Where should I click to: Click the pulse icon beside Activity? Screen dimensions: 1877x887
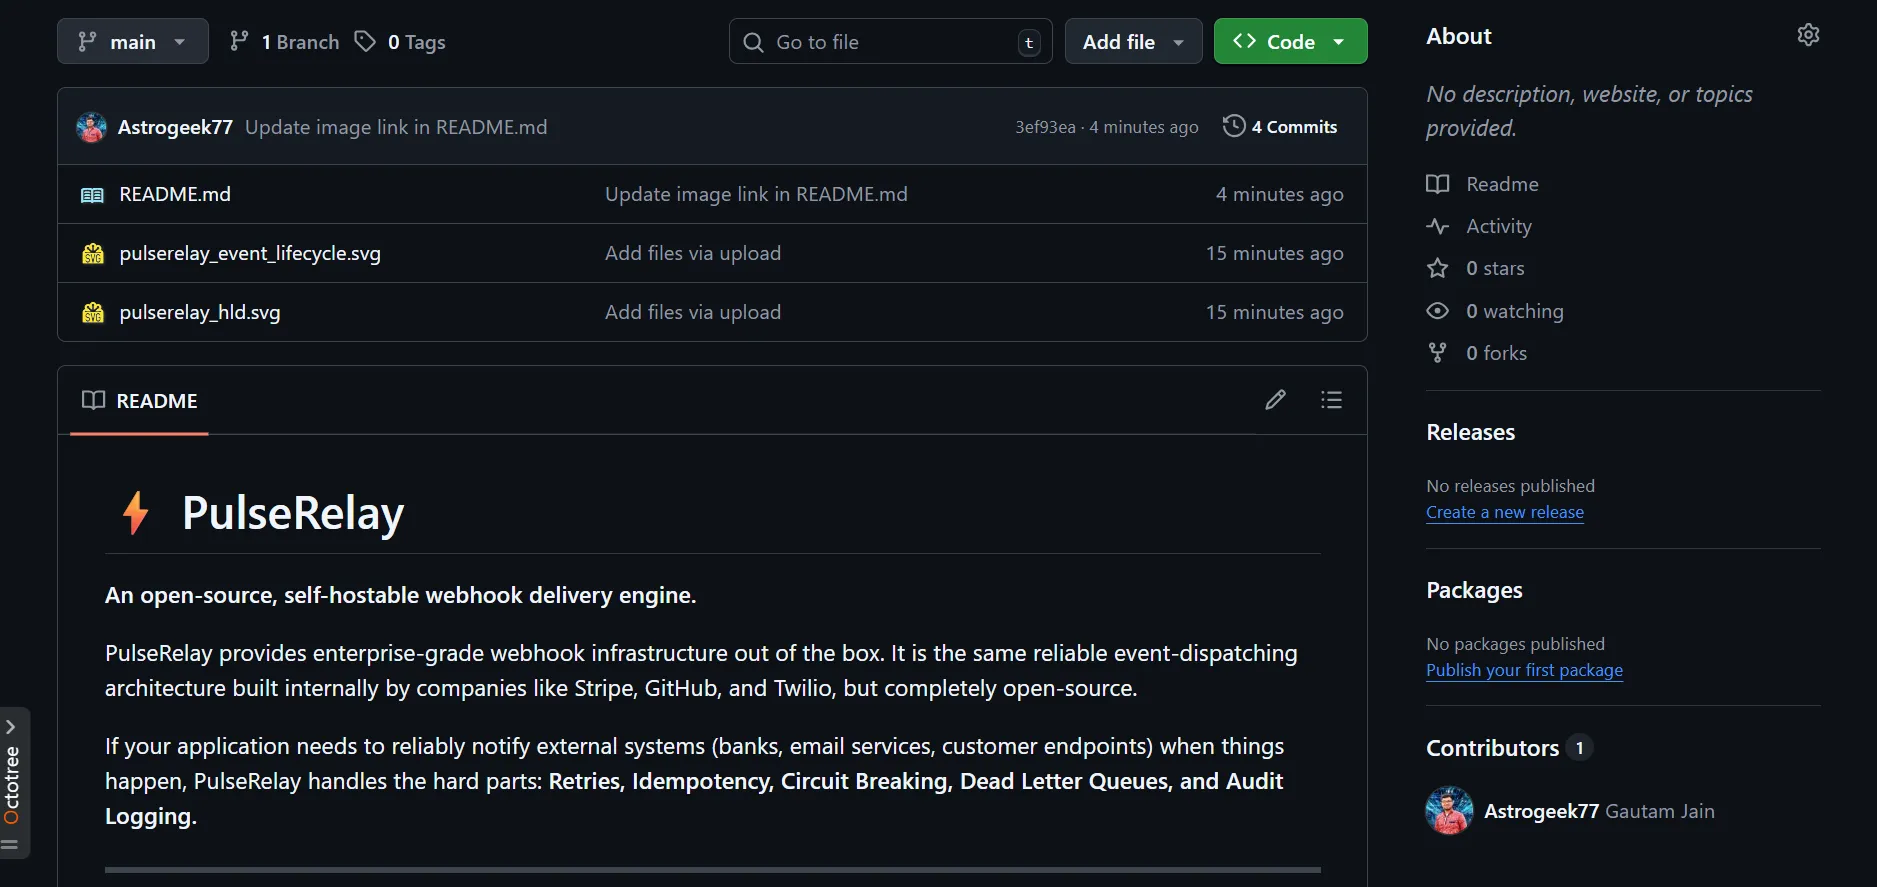(x=1437, y=226)
